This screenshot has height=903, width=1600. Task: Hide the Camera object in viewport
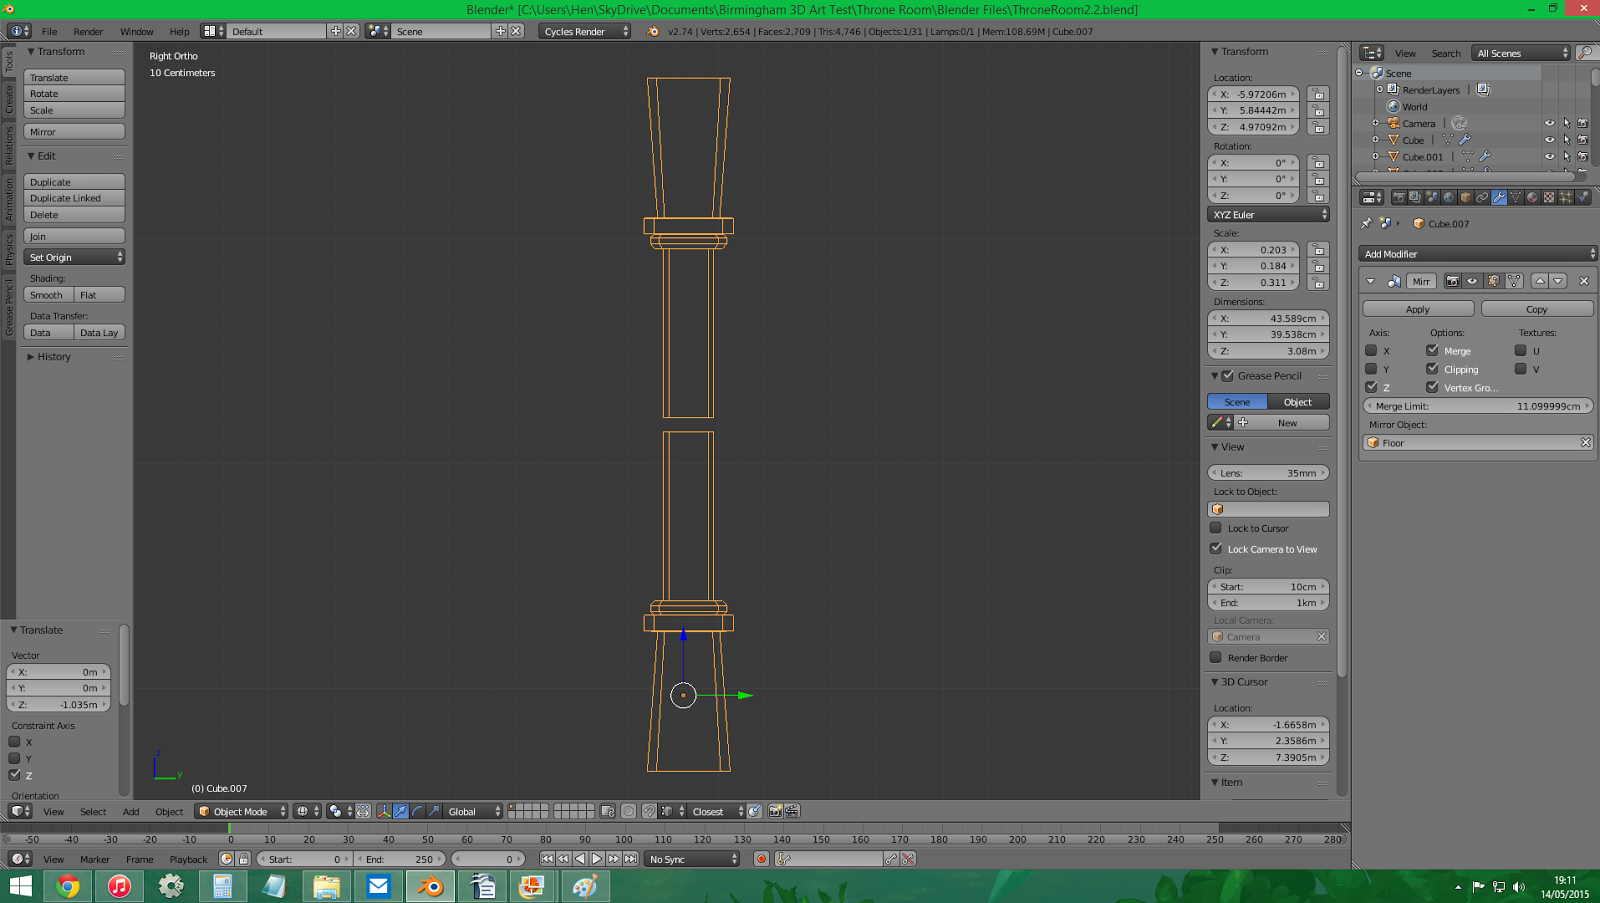[1550, 124]
